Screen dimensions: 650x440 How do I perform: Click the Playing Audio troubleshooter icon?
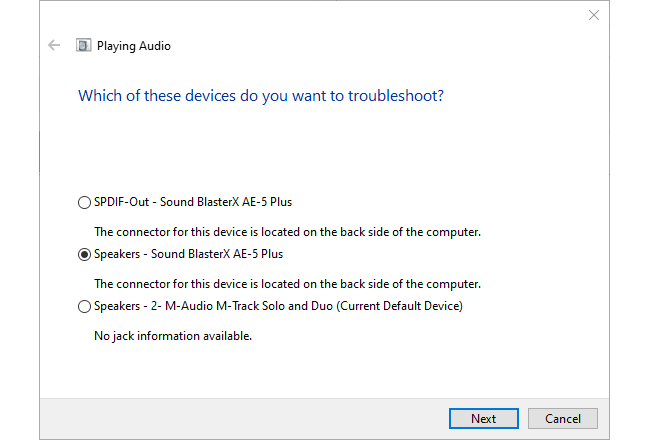click(x=83, y=45)
